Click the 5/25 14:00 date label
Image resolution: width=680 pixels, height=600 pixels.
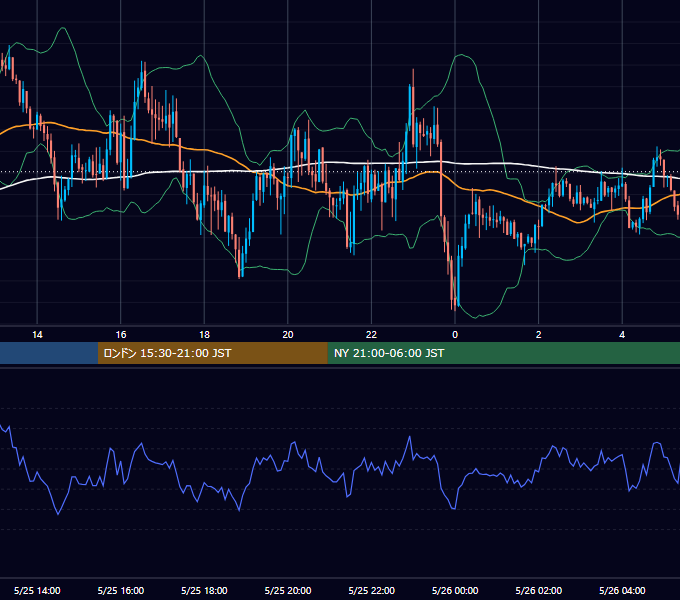(37, 590)
